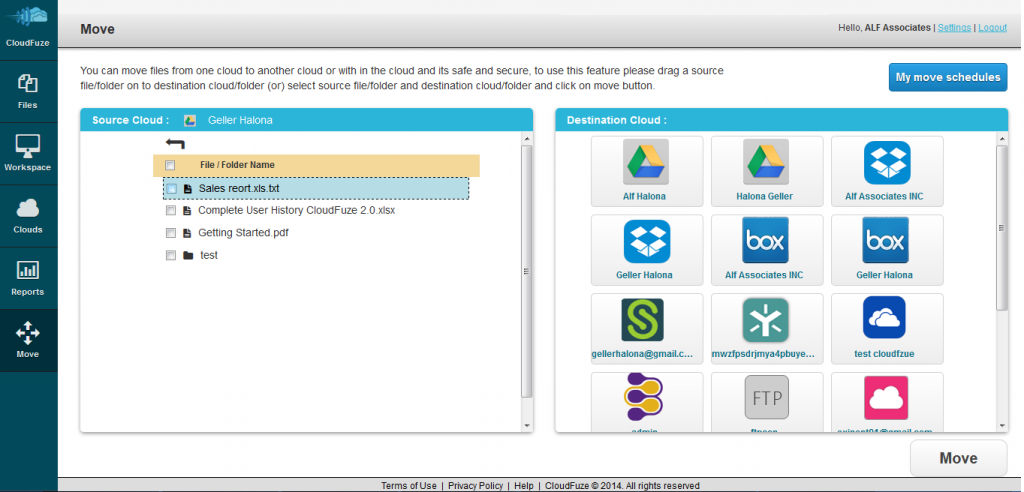Viewport: 1024px width, 492px height.
Task: Click destination panel scrollbar down arrow
Action: (x=1002, y=426)
